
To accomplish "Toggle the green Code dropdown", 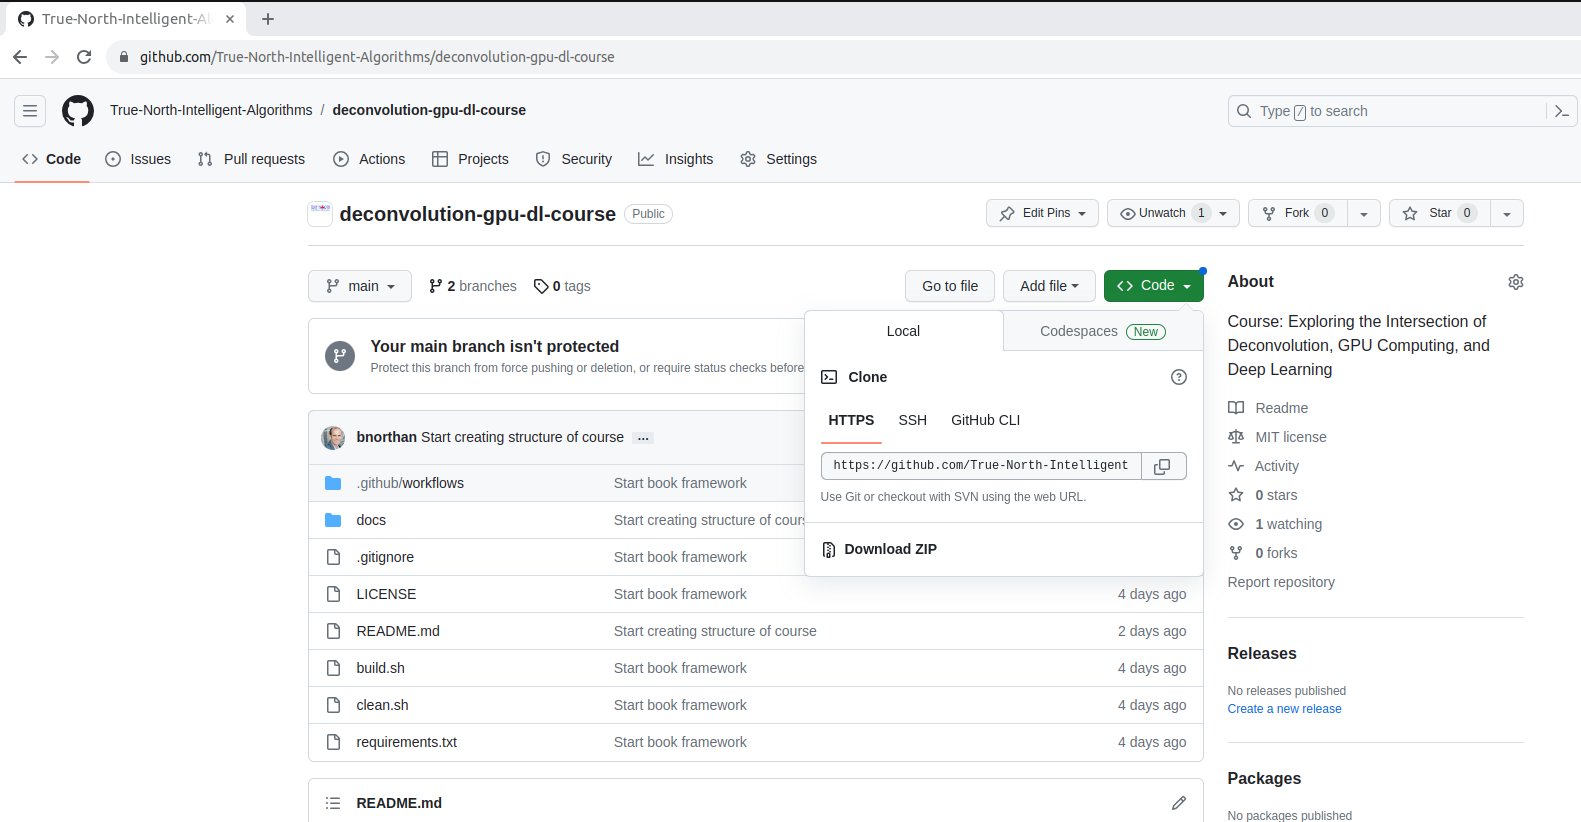I will coord(1154,286).
